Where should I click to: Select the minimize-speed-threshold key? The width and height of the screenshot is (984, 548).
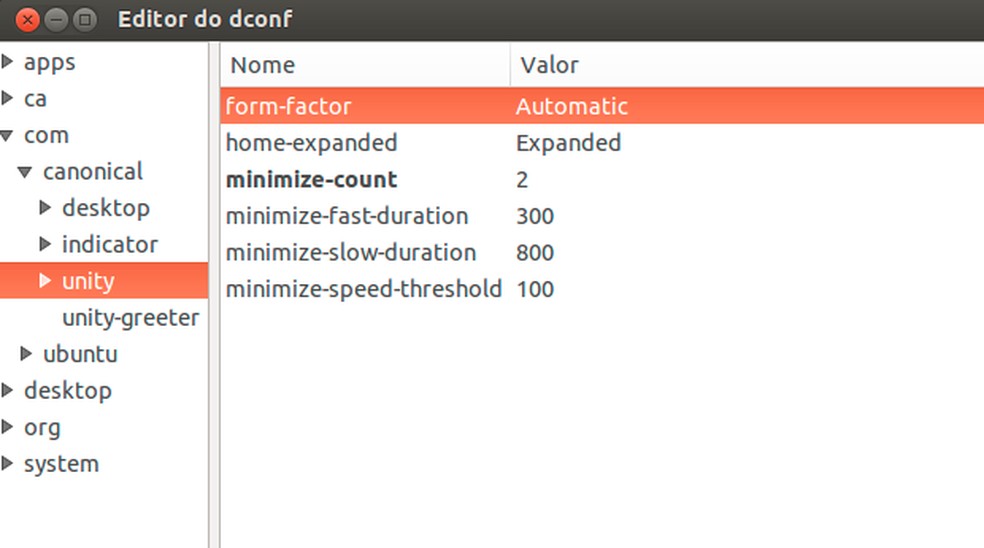(363, 290)
